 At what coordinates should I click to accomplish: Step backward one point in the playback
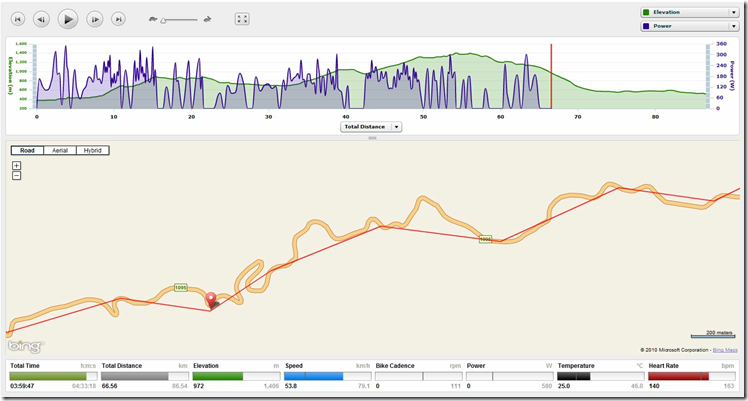[x=42, y=19]
